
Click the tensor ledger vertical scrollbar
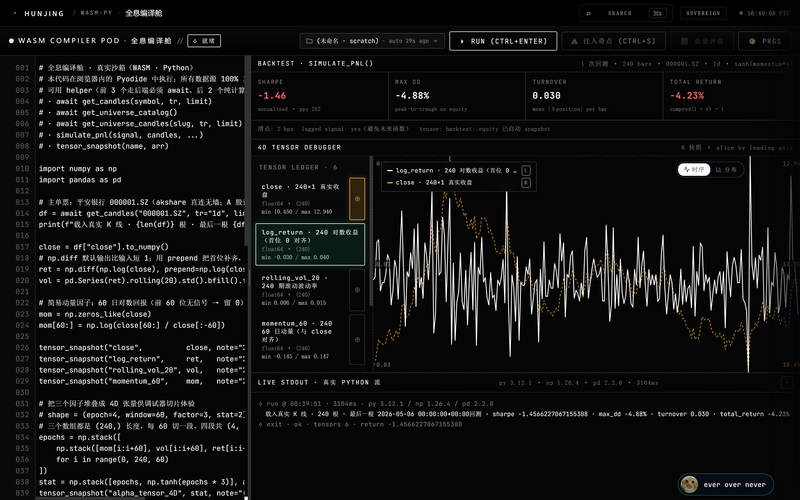[371, 232]
